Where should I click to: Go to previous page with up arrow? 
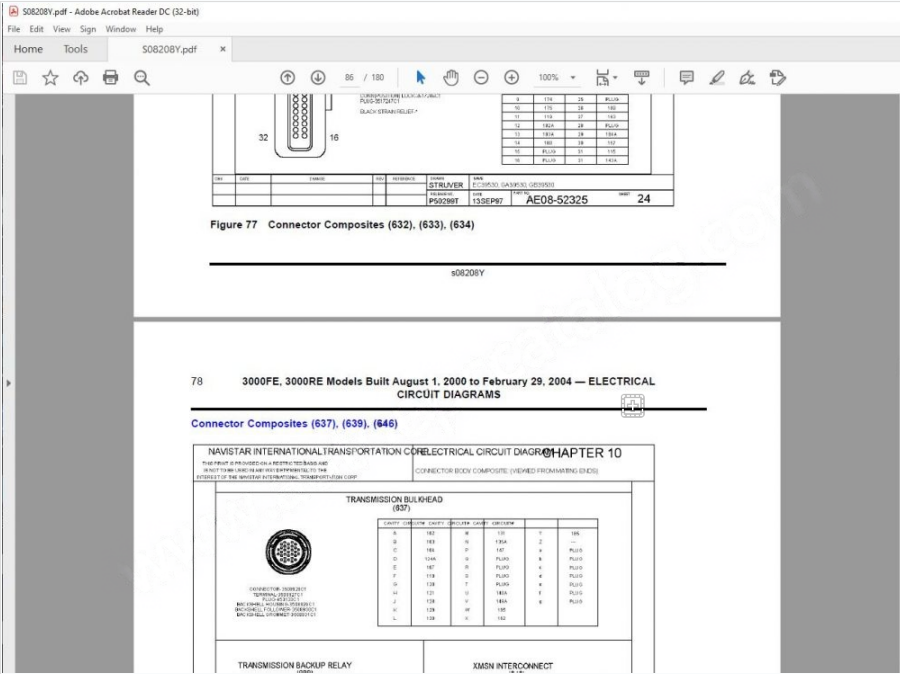click(287, 78)
